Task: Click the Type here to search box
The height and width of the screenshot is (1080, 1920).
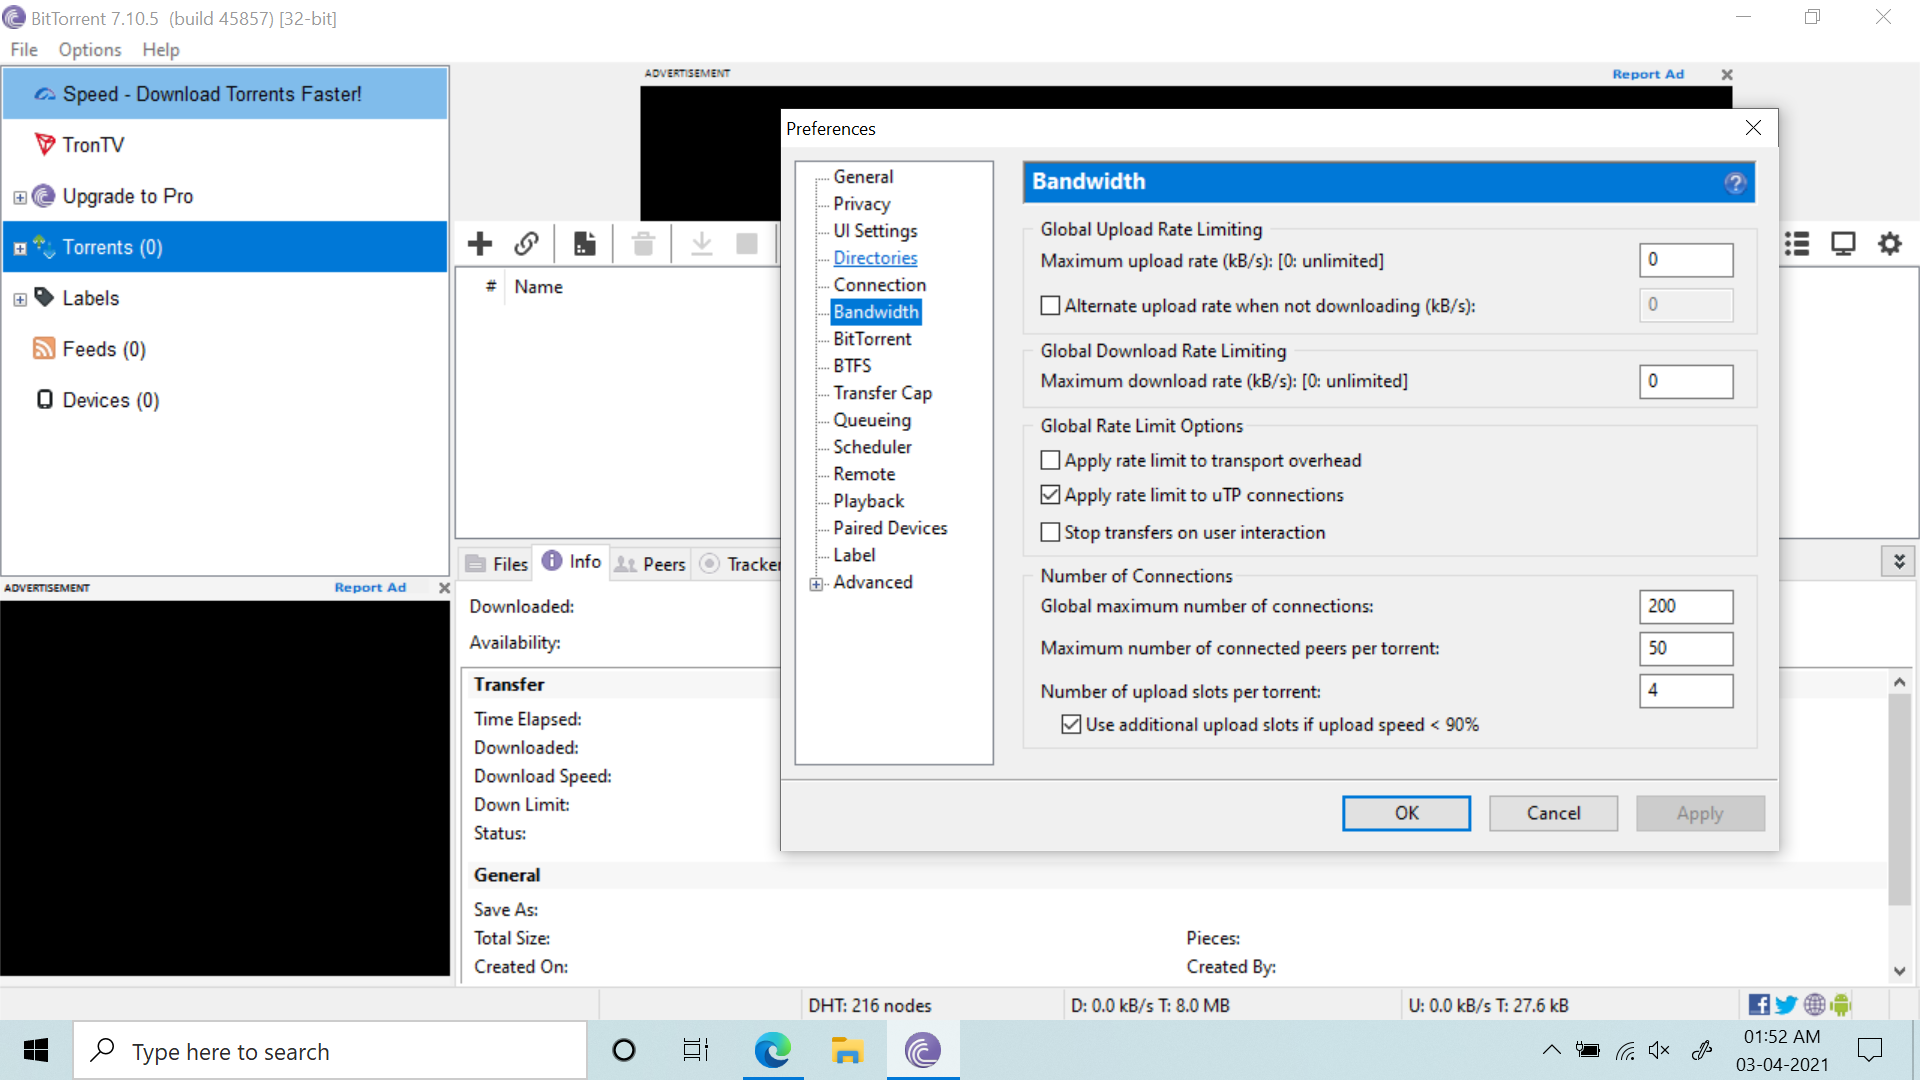Action: (330, 1050)
